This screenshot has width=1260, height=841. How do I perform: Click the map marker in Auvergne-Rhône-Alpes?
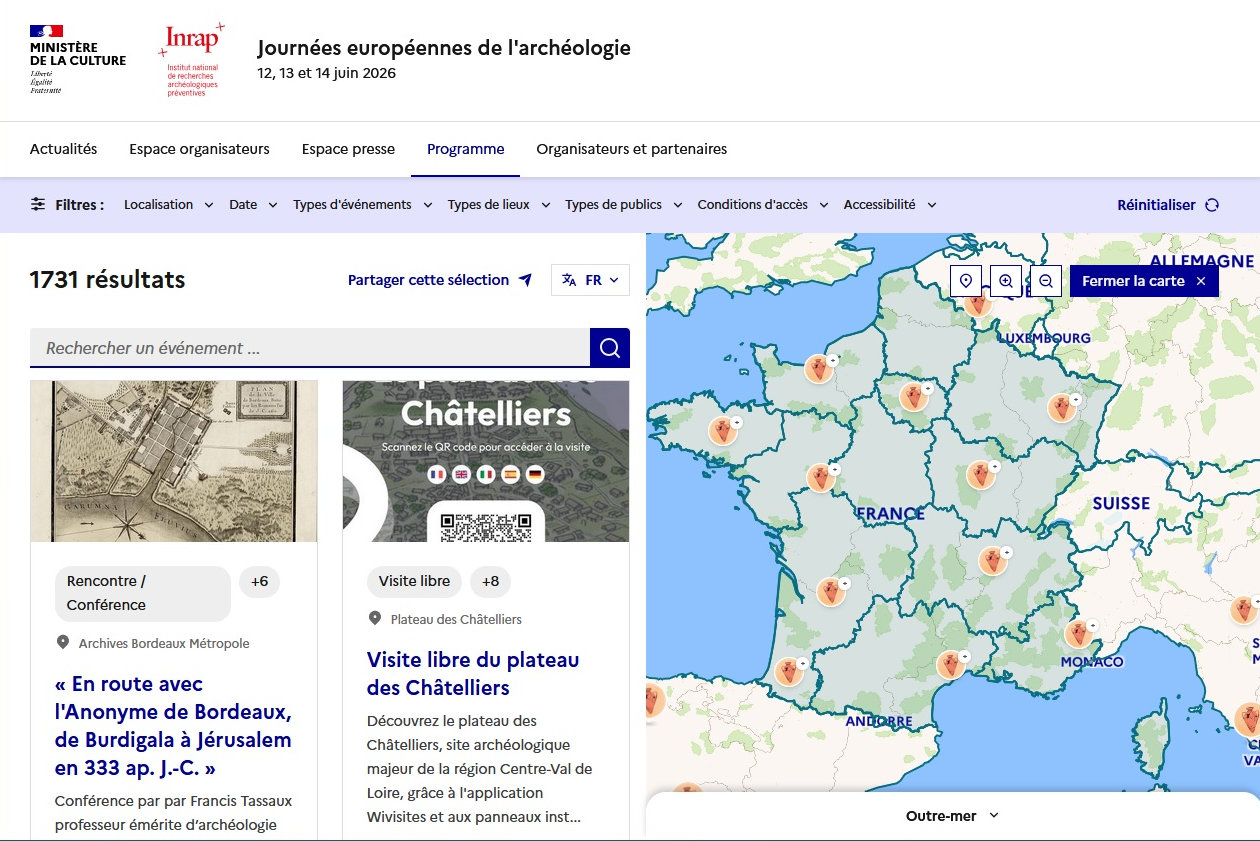[x=993, y=561]
